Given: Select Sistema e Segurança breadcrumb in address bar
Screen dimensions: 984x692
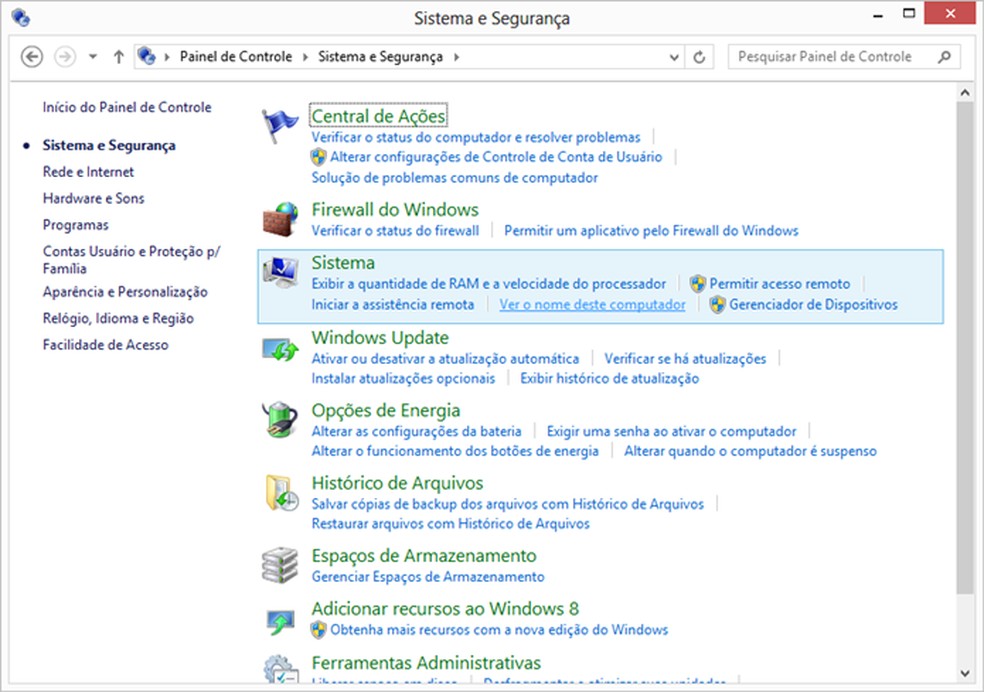Looking at the screenshot, I should 380,56.
